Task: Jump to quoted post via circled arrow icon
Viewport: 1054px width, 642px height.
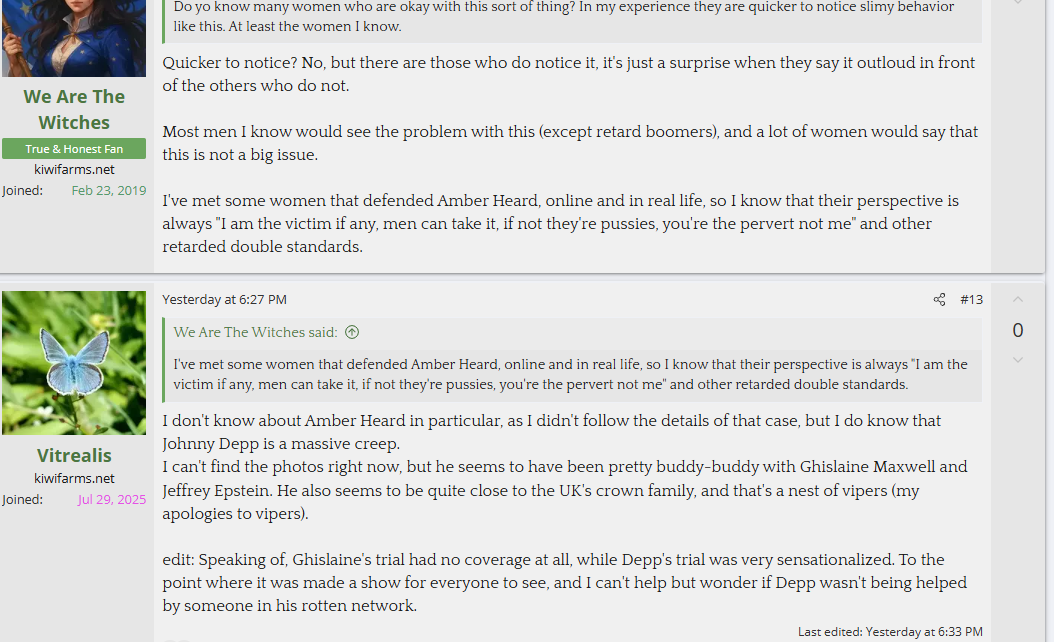Action: (x=352, y=332)
